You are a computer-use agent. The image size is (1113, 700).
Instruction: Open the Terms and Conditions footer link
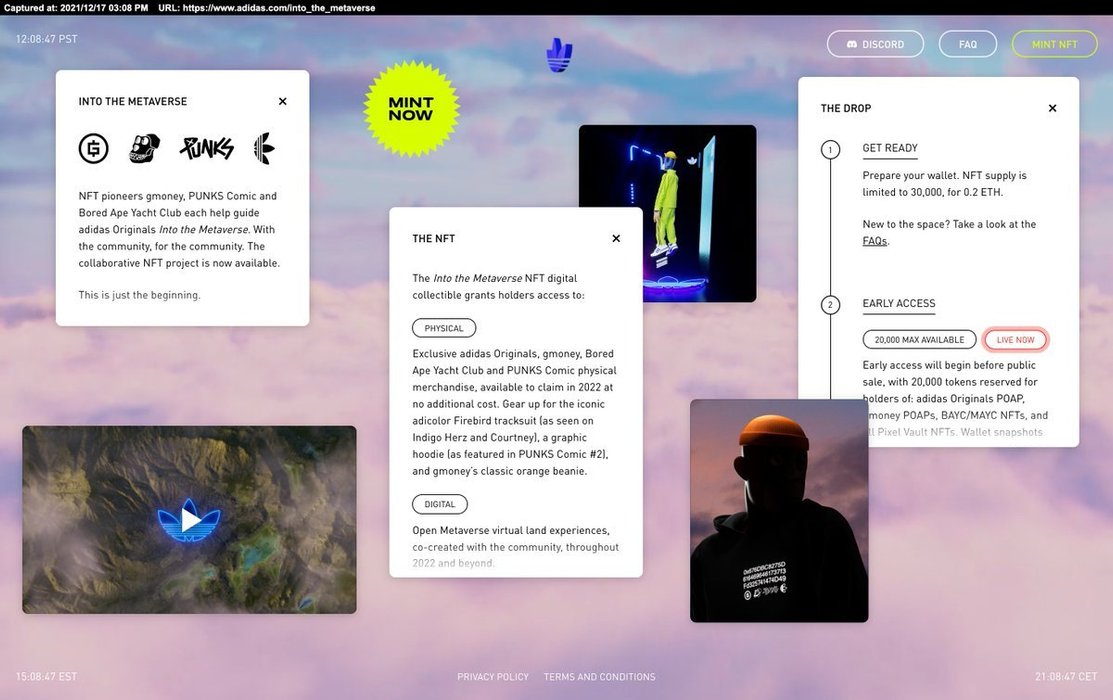600,677
